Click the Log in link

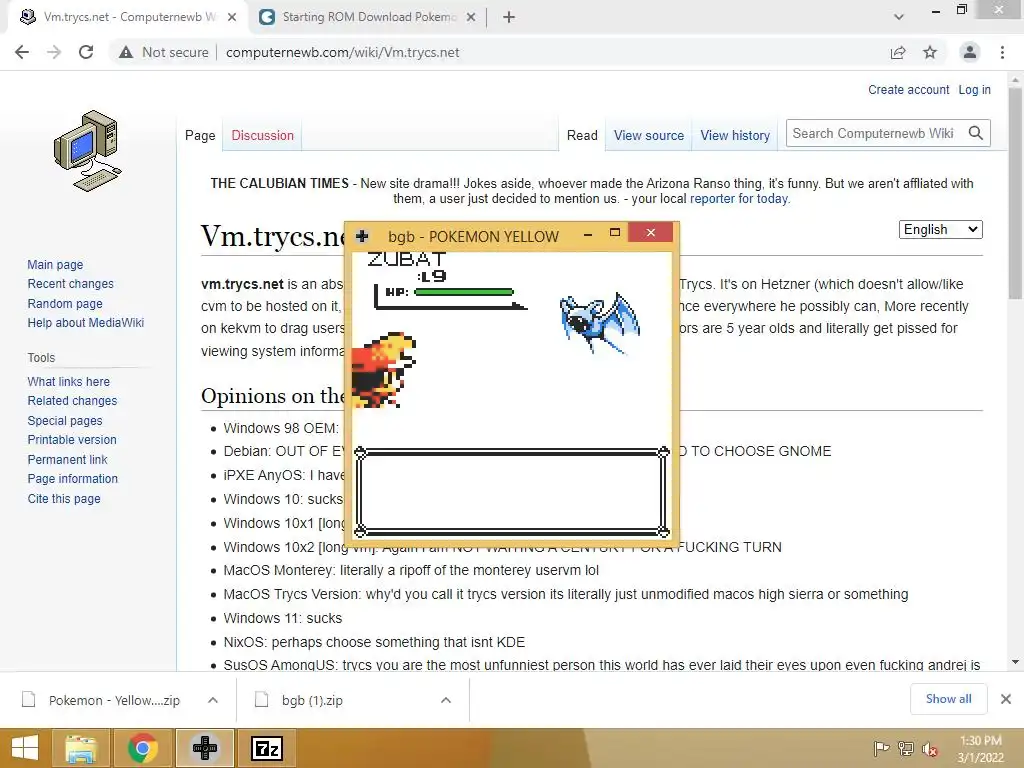[x=974, y=89]
